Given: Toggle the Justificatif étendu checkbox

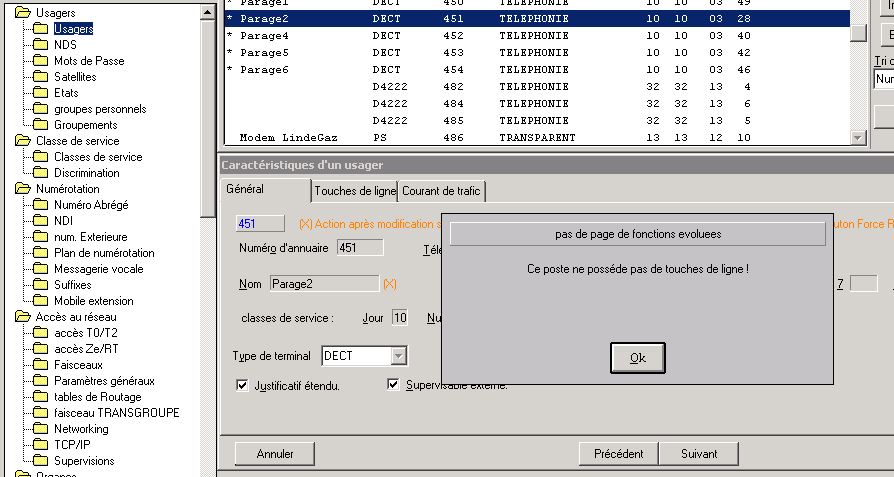Looking at the screenshot, I should tap(242, 386).
